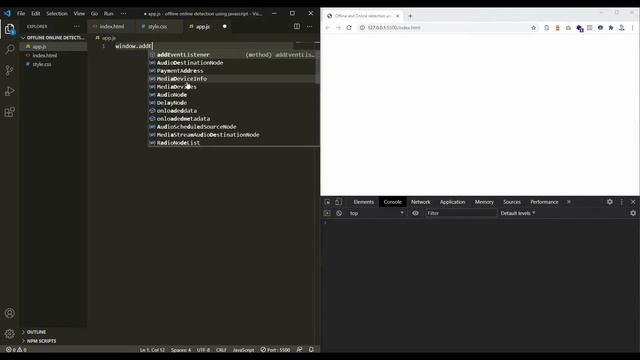This screenshot has height=360, width=640.
Task: Close the Offline and Online detection tab
Action: point(398,16)
